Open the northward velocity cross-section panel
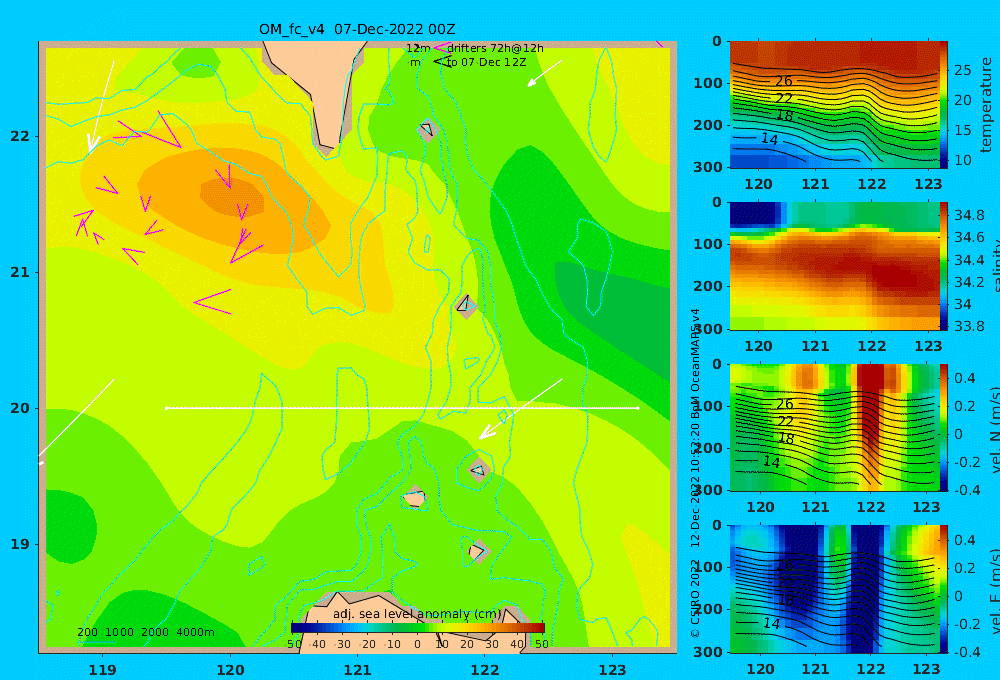The image size is (1000, 680). [835, 427]
